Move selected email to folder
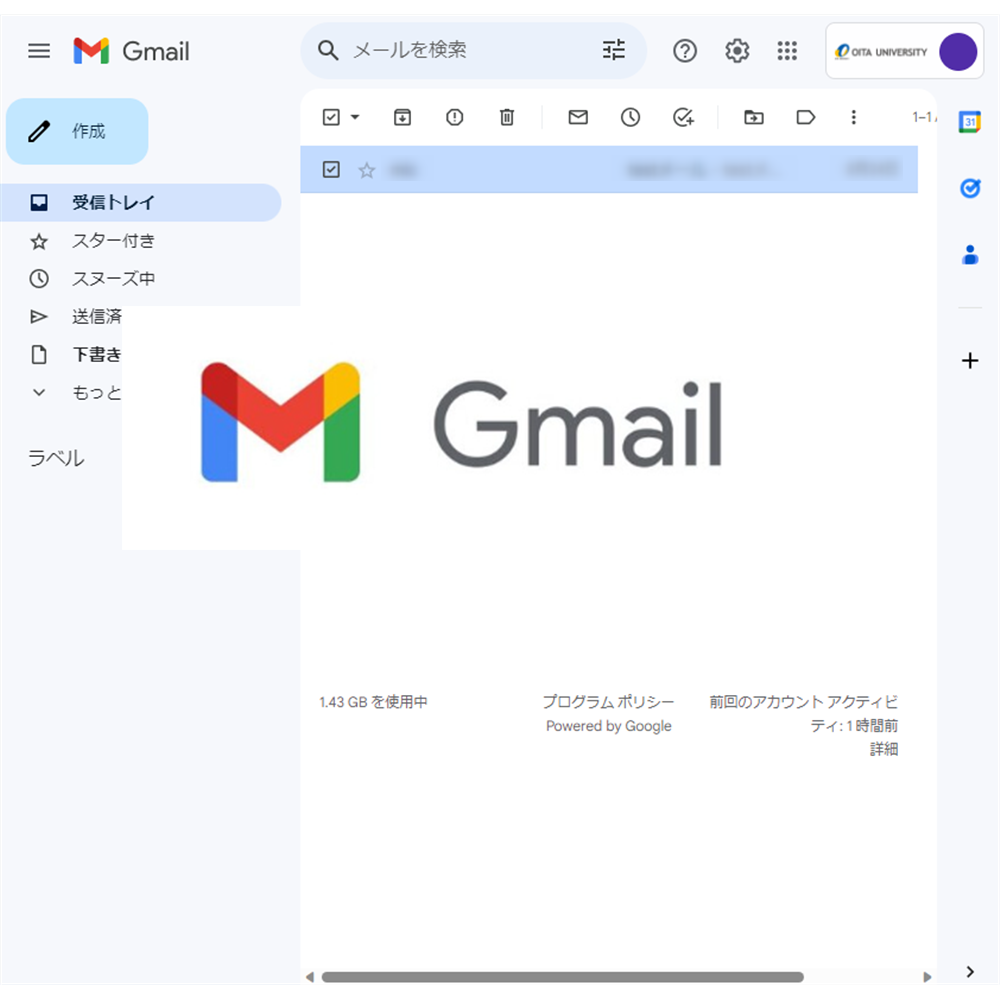 coord(753,117)
